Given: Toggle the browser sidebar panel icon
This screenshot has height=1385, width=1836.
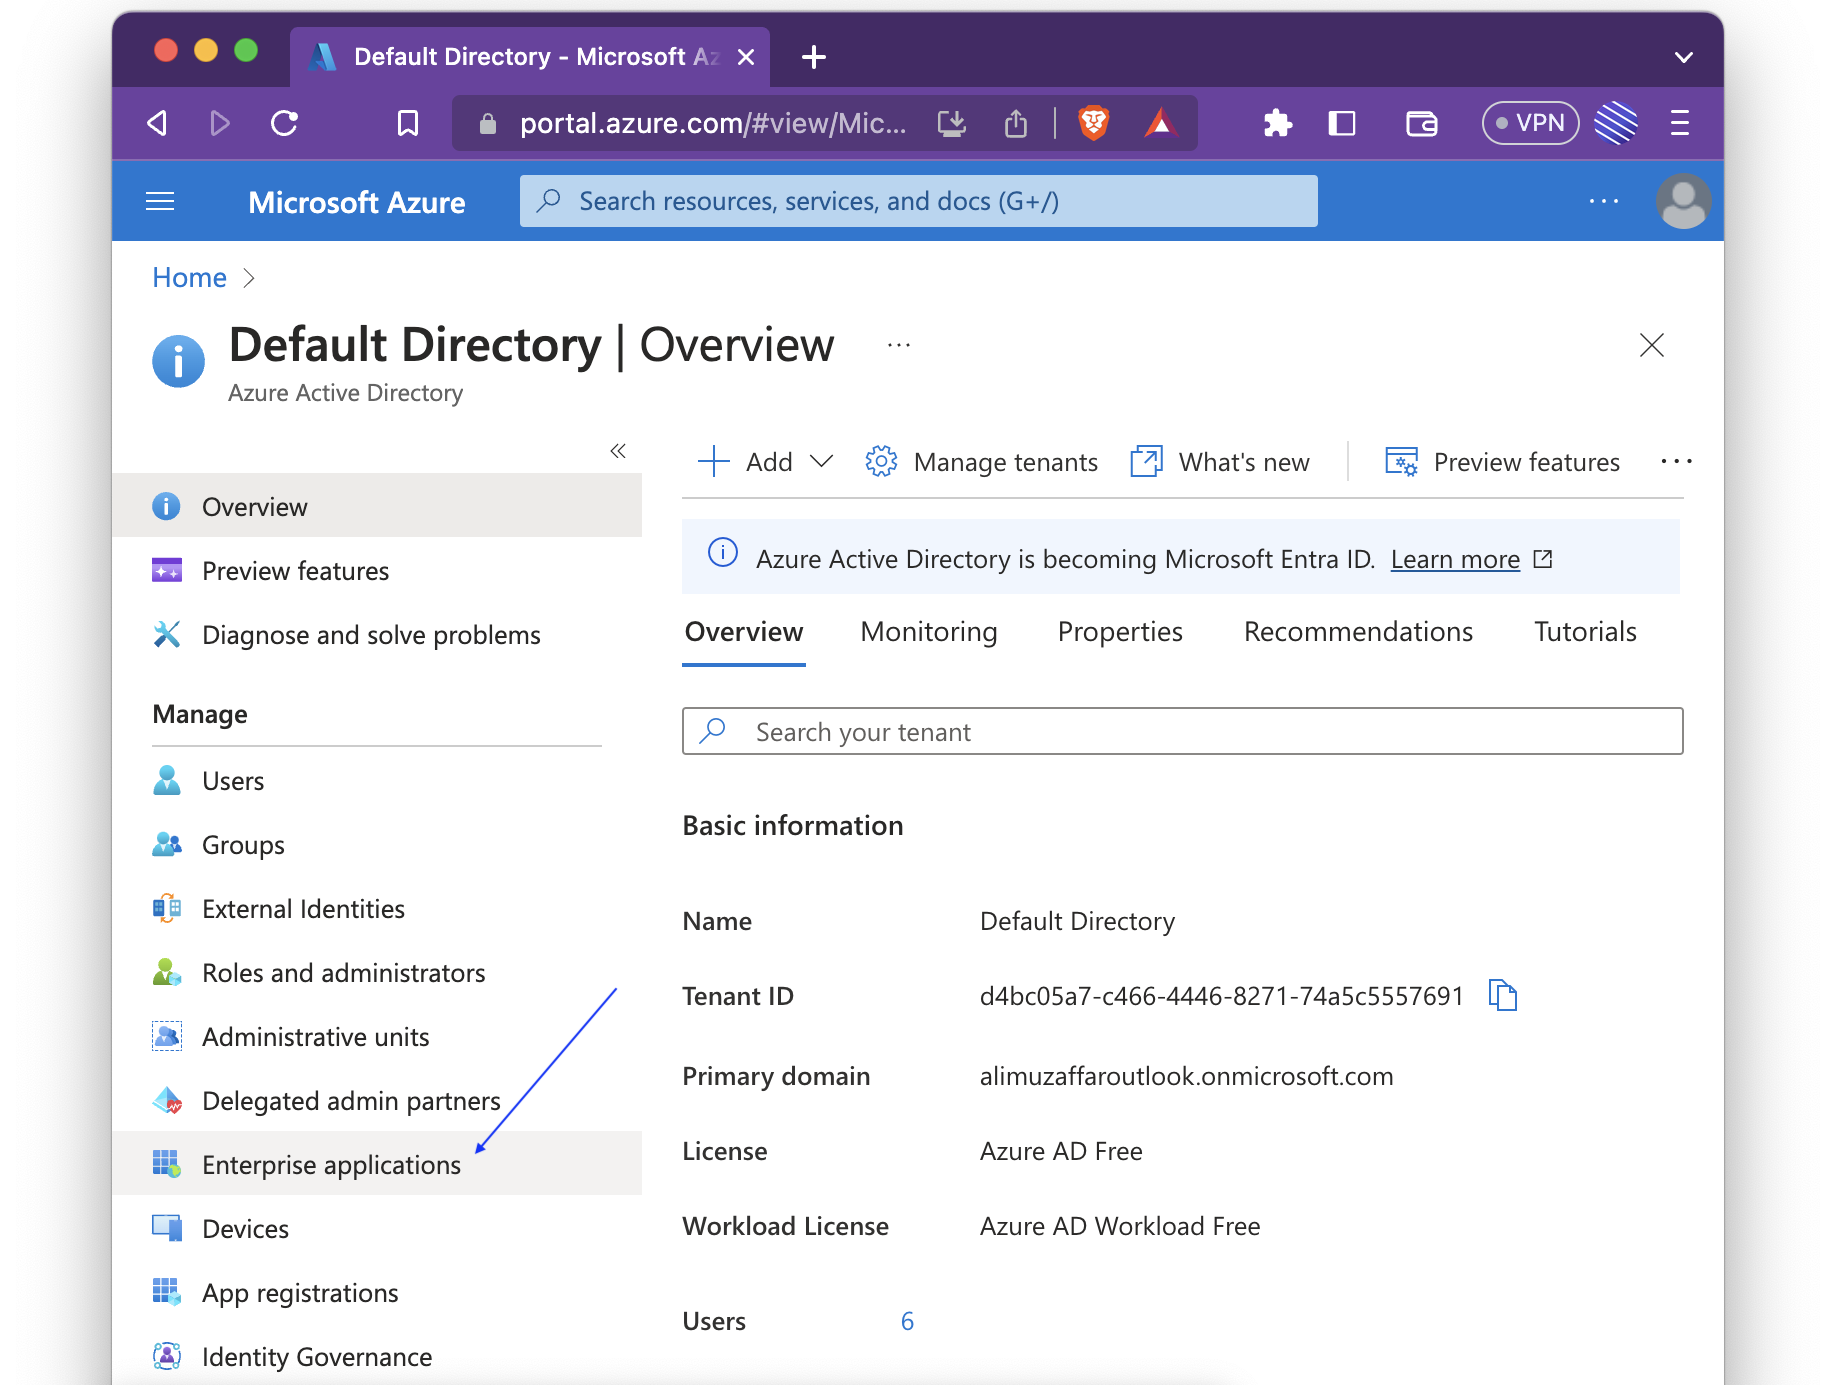Looking at the screenshot, I should pos(1342,123).
